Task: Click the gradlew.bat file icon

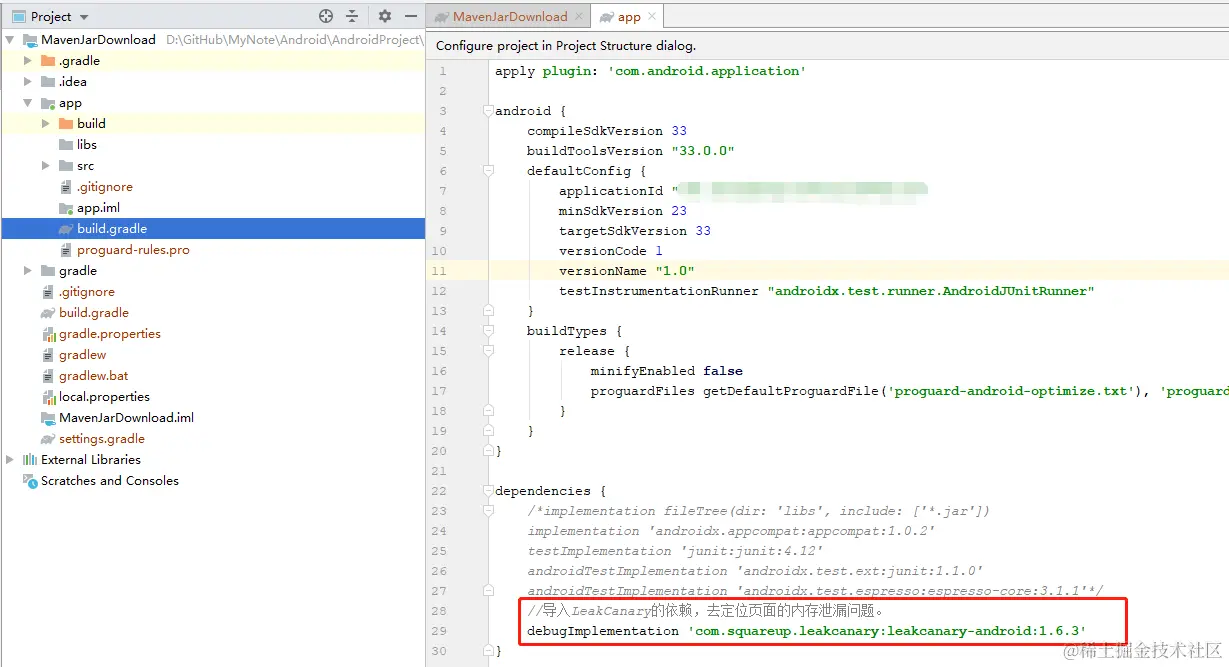Action: click(x=48, y=376)
